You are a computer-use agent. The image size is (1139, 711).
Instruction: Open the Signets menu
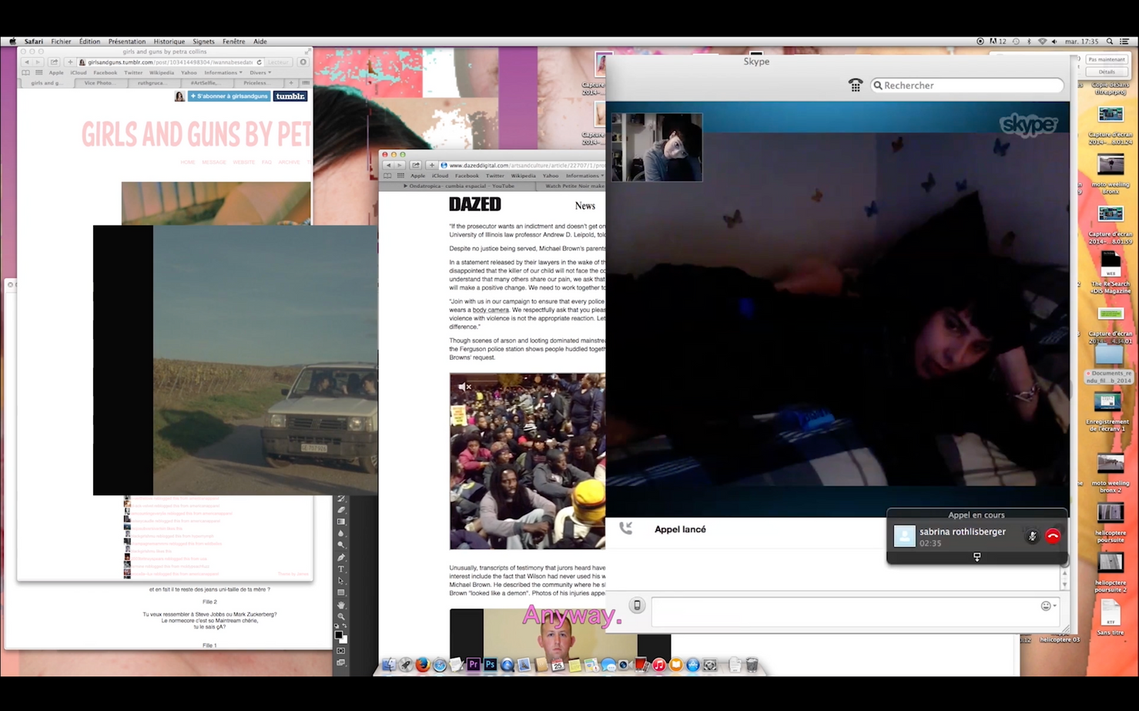click(x=203, y=41)
